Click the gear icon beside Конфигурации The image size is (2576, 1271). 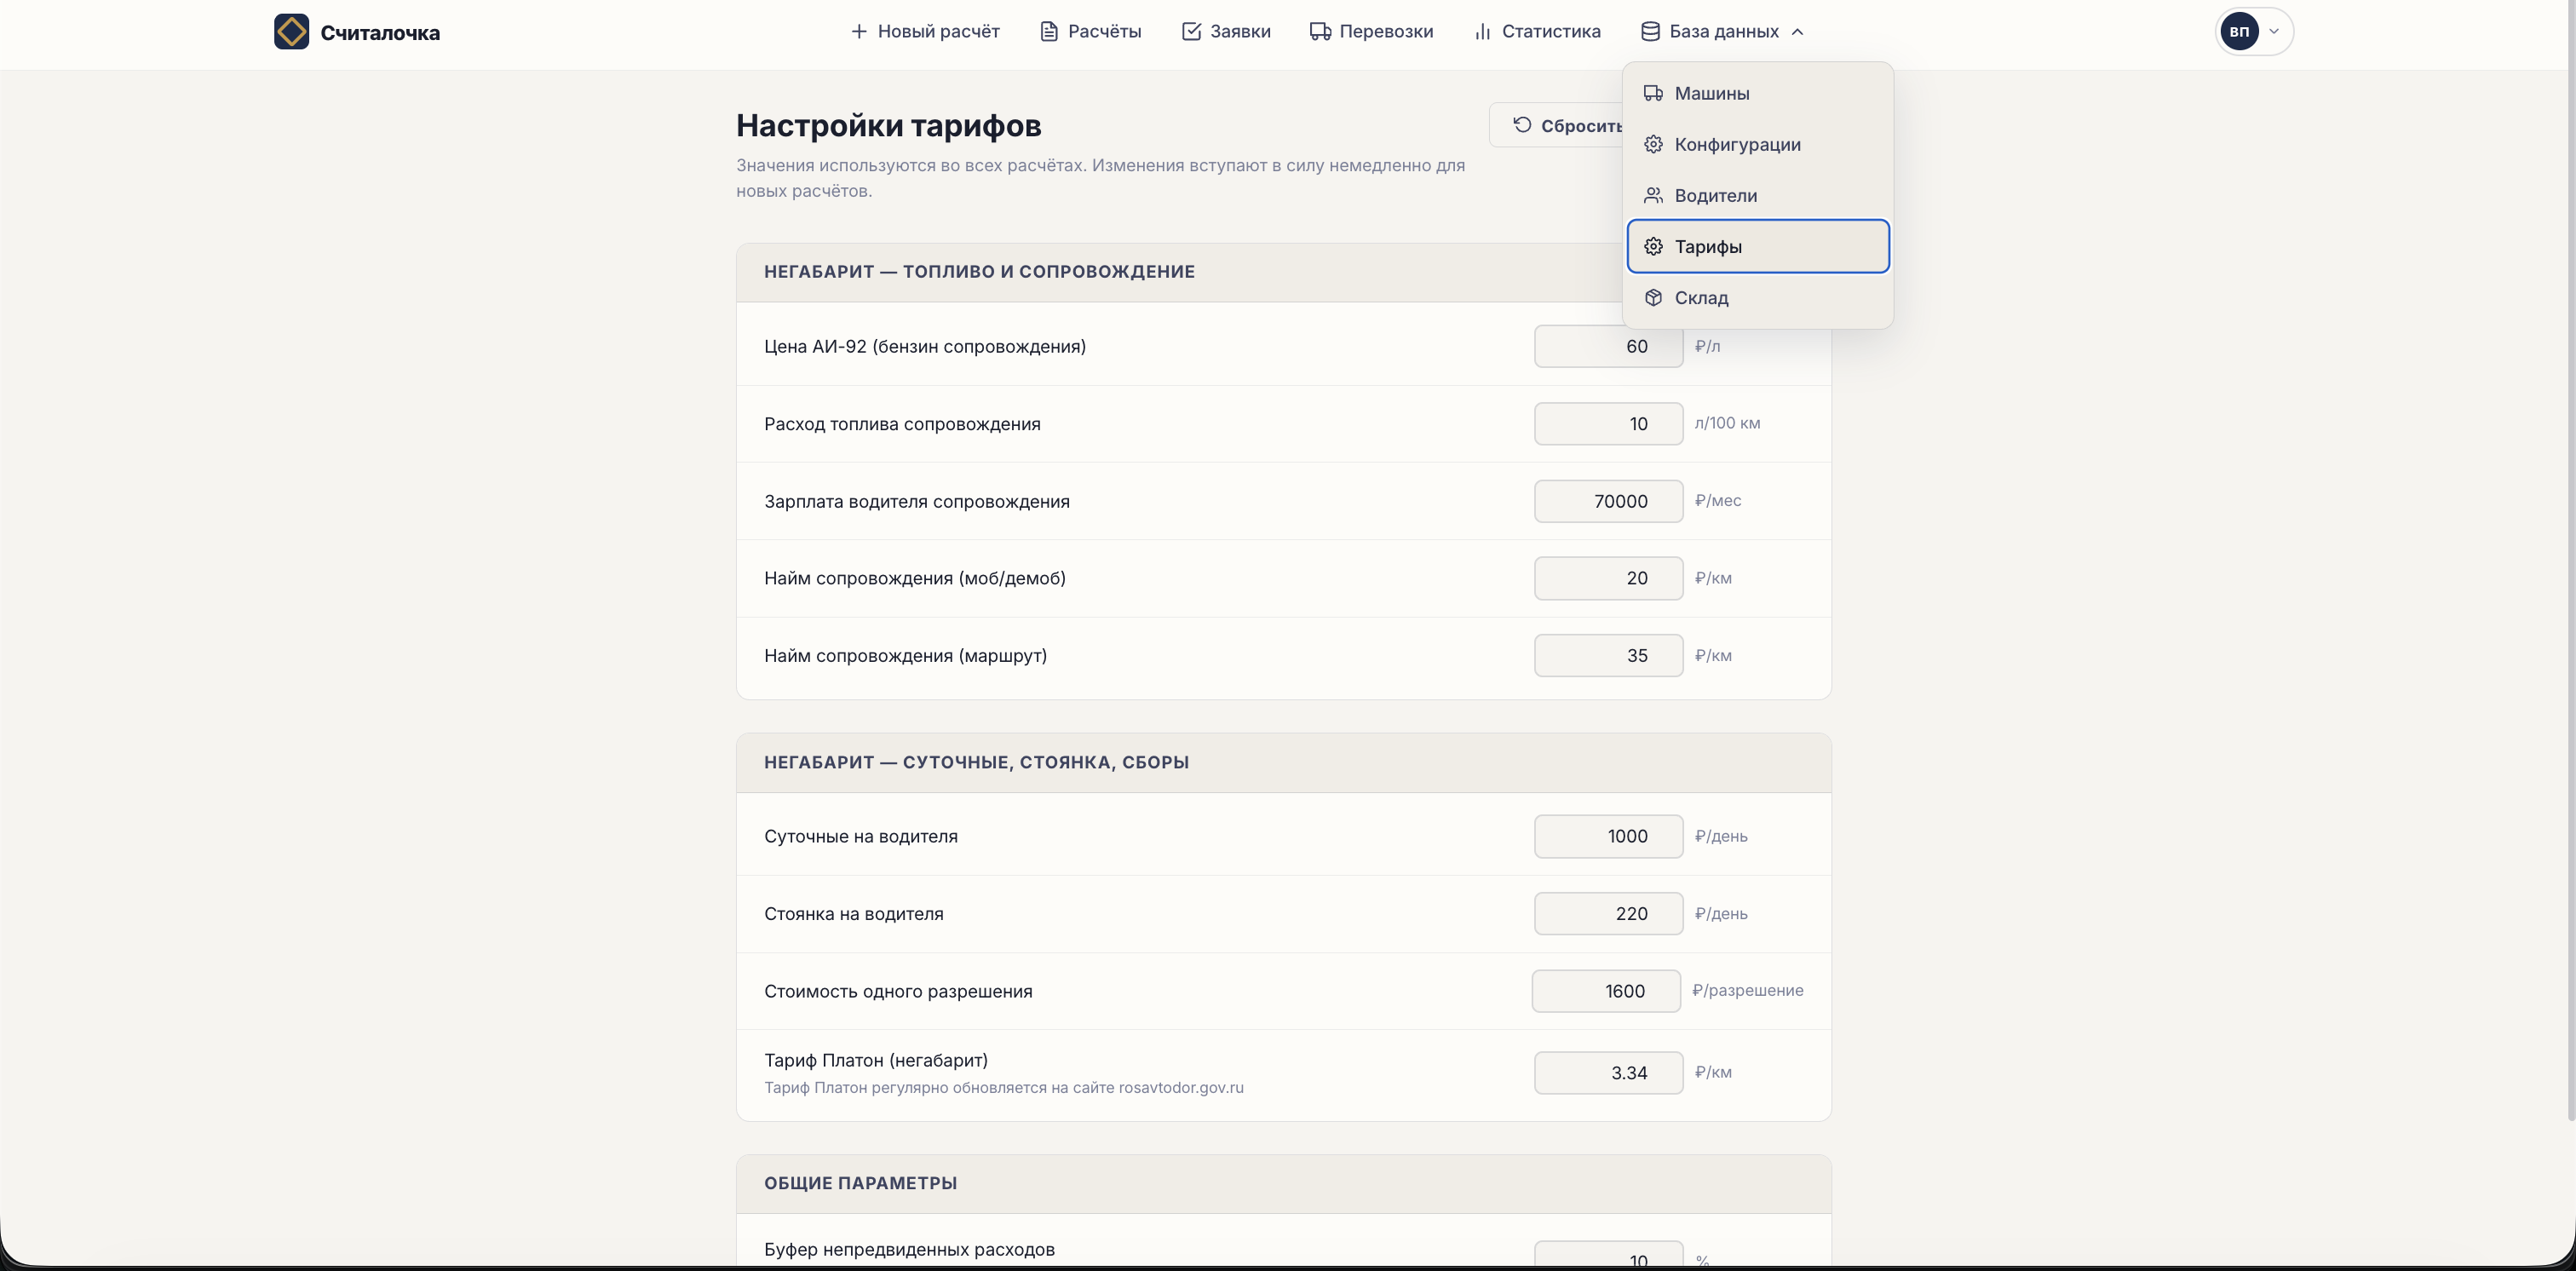click(x=1653, y=144)
